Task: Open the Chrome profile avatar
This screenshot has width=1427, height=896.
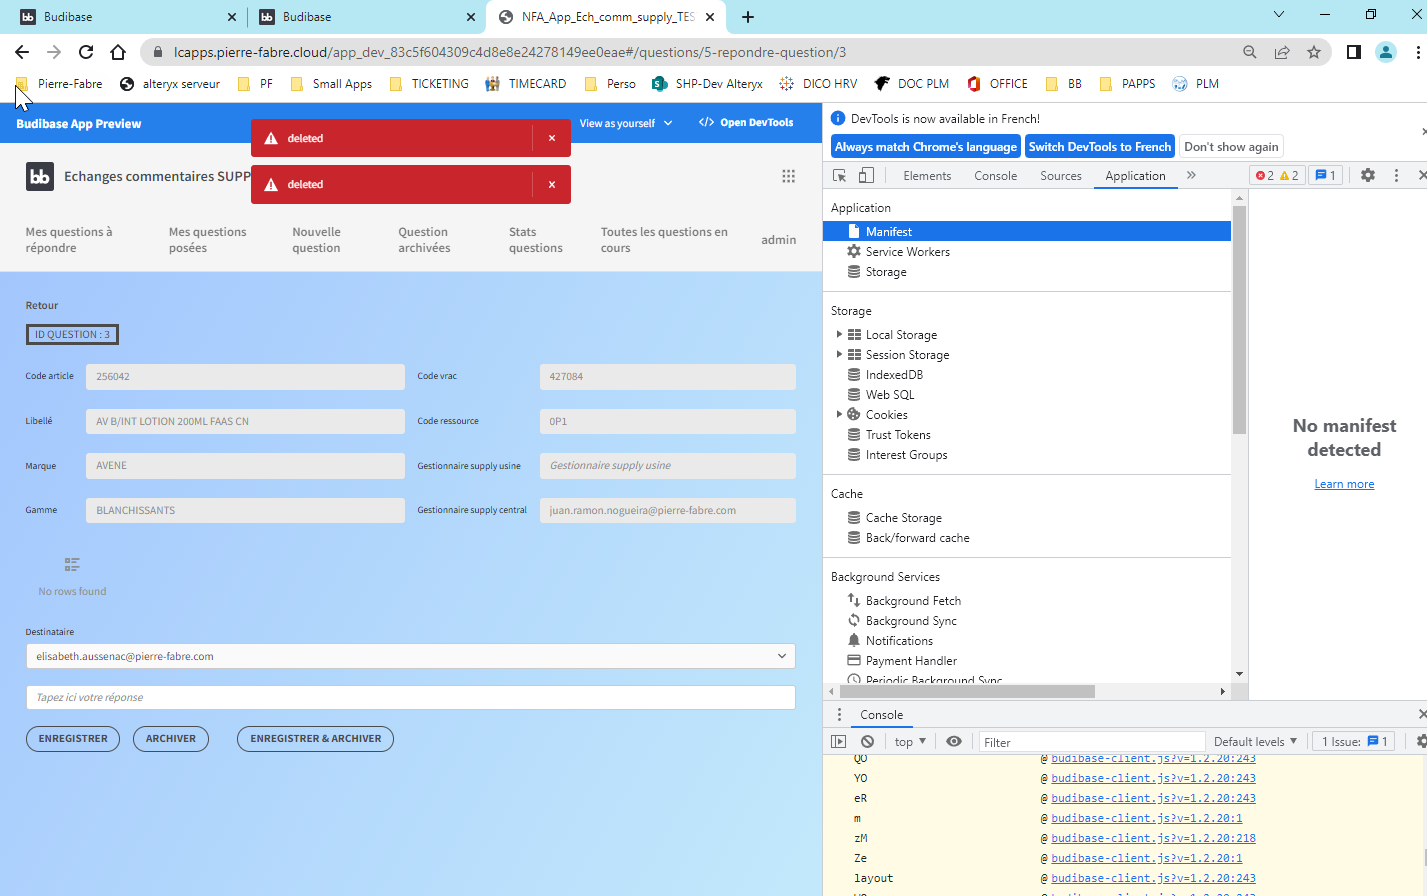Action: 1386,52
